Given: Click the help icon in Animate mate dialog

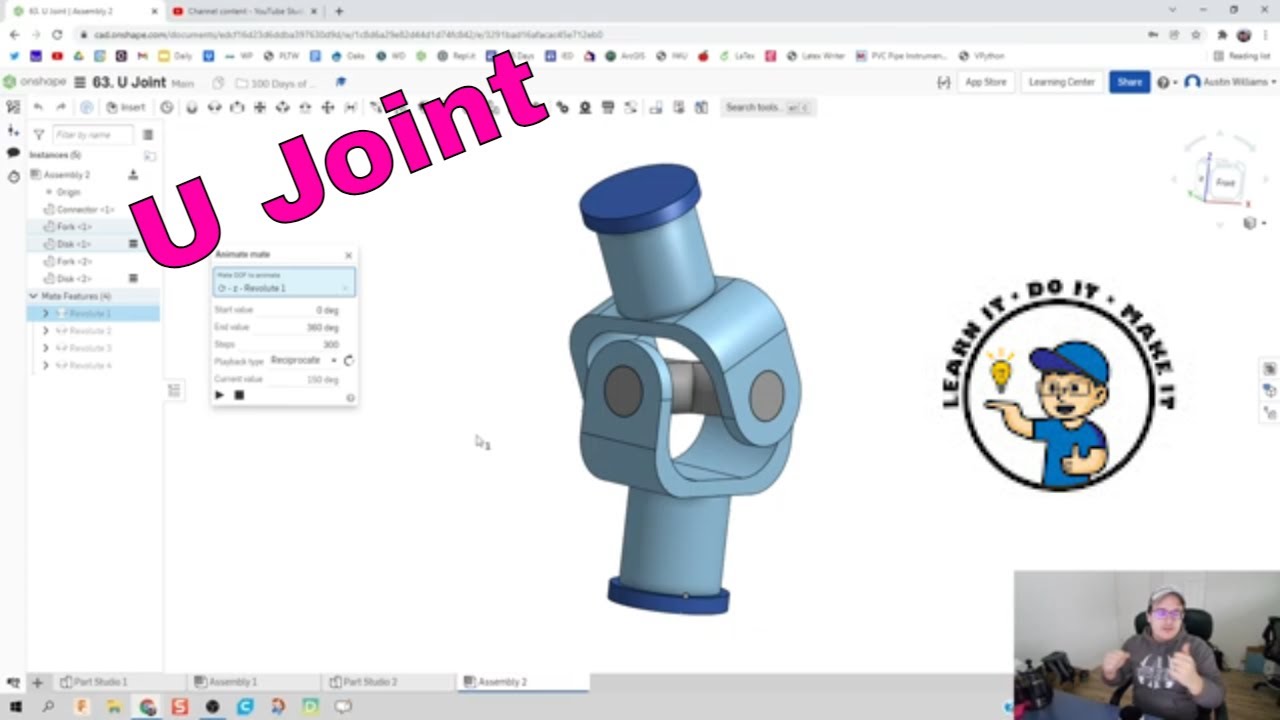Looking at the screenshot, I should (350, 397).
